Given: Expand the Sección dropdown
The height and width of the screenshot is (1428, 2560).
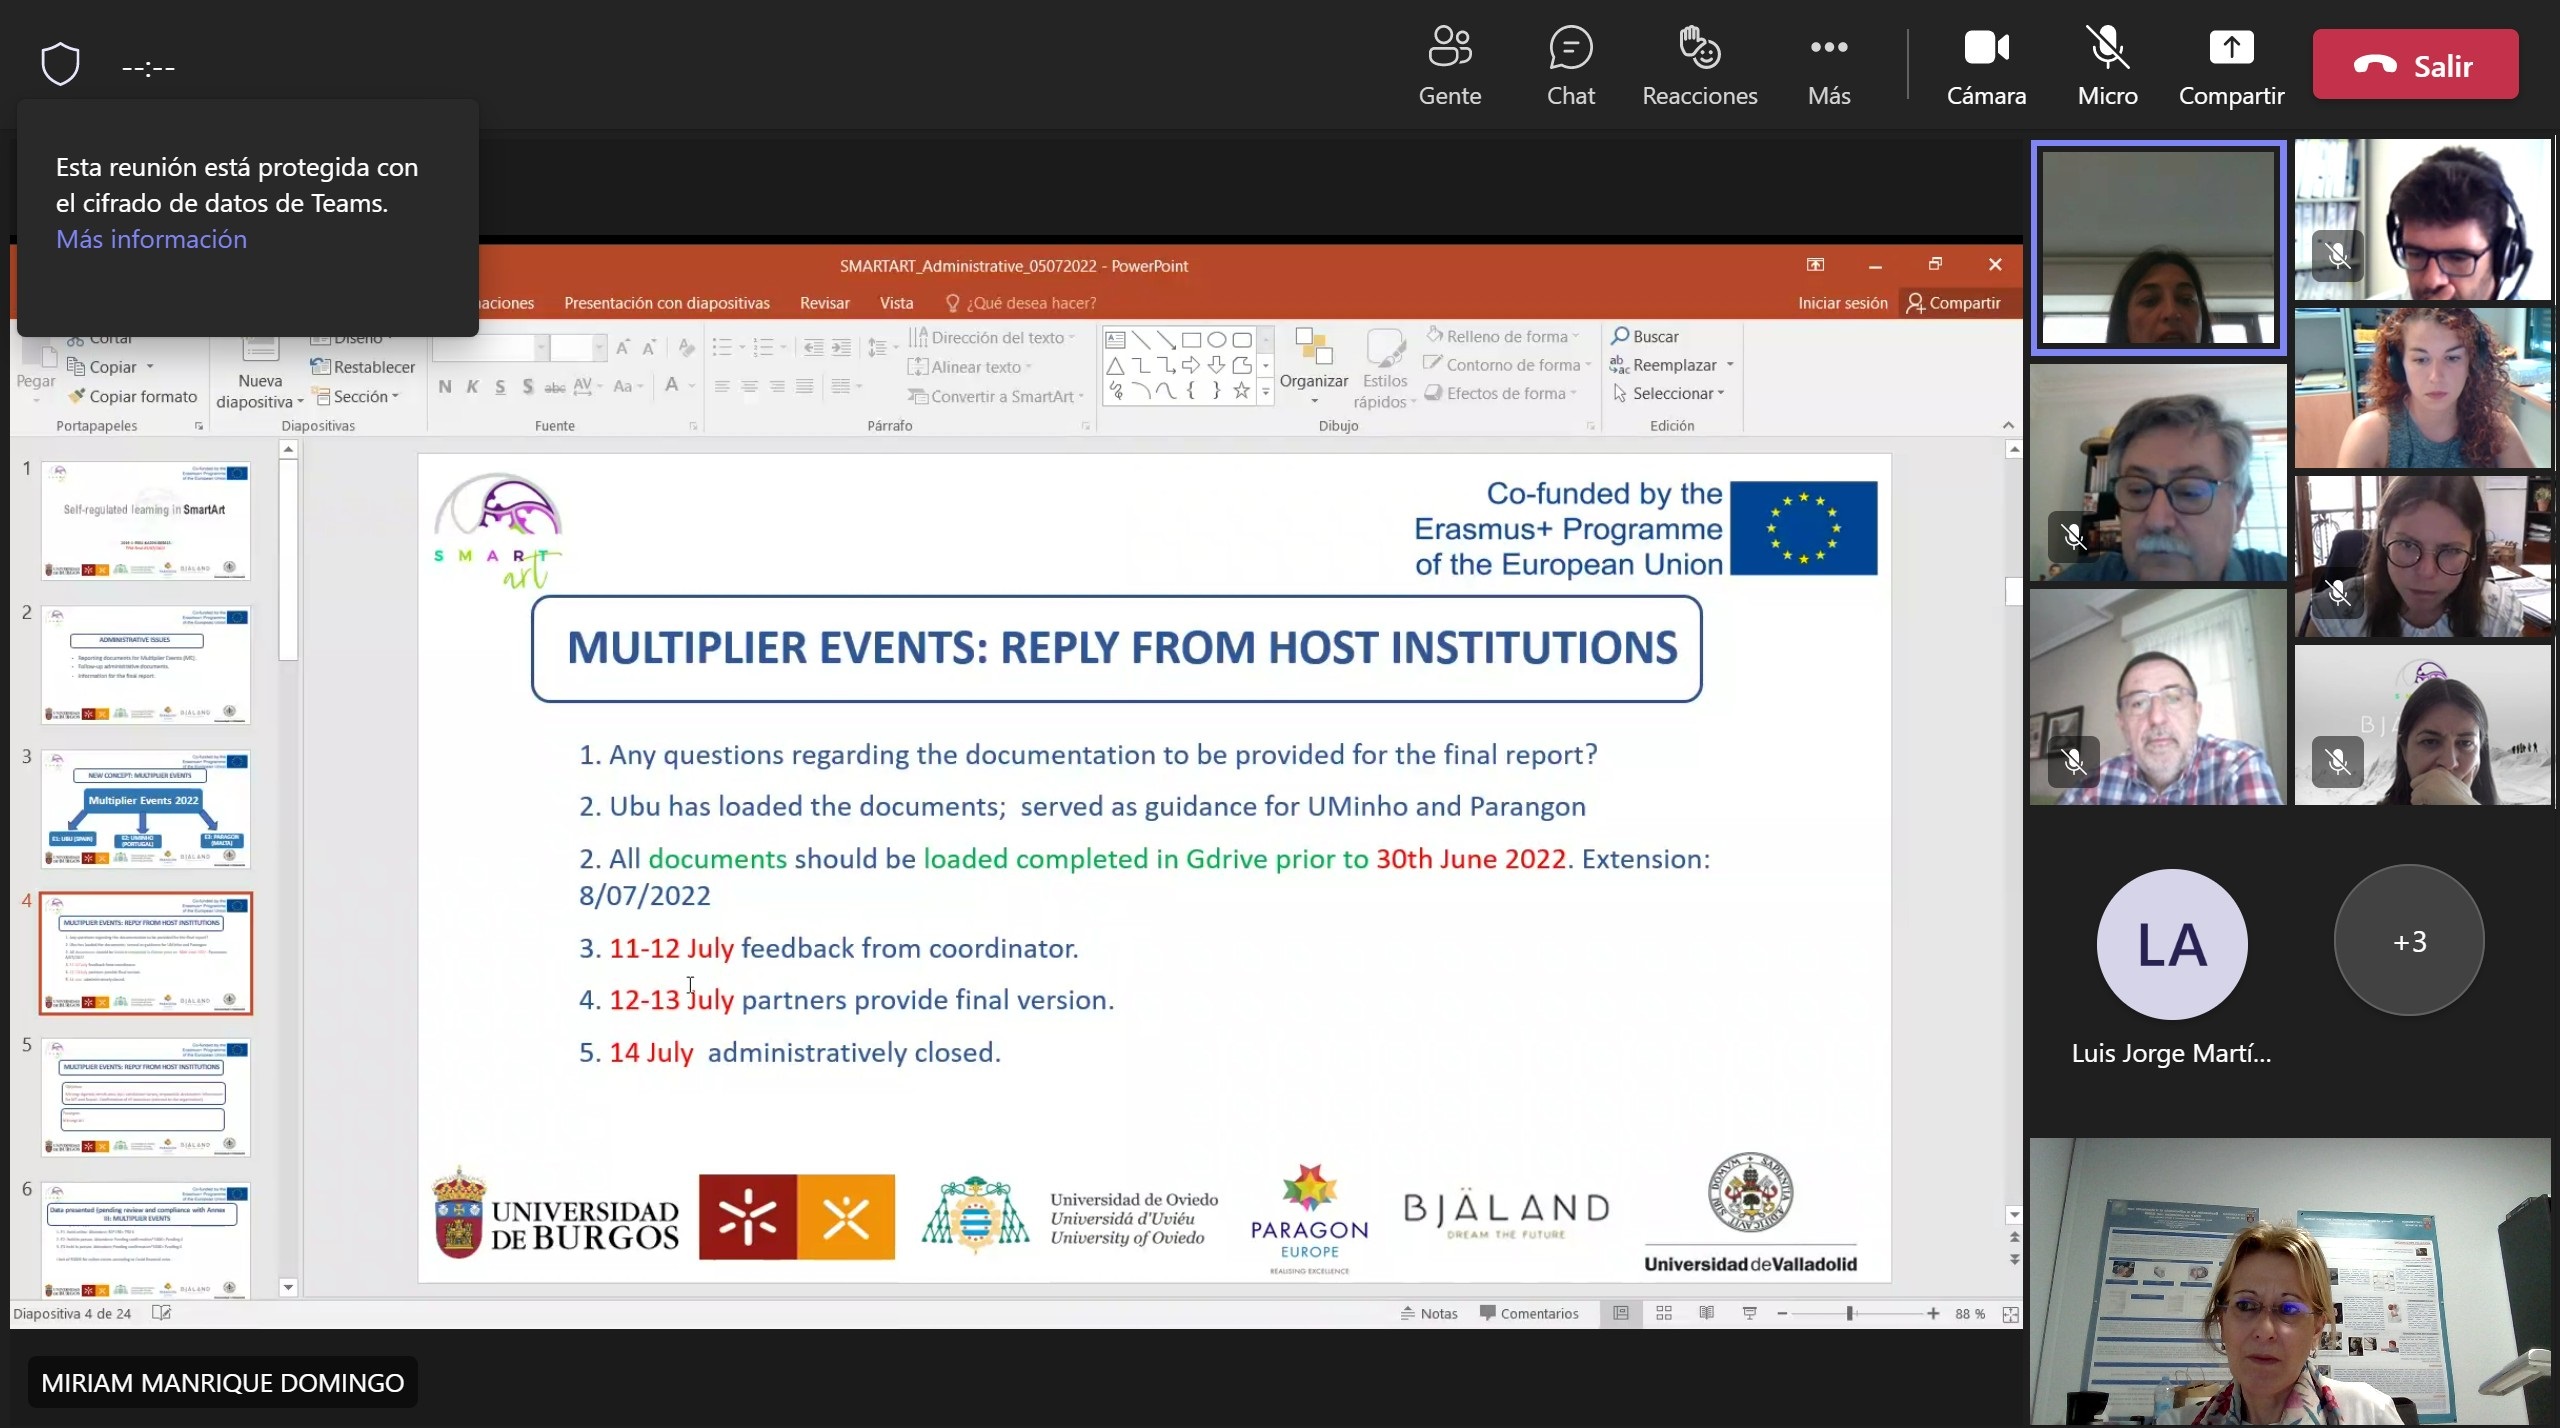Looking at the screenshot, I should click(360, 396).
